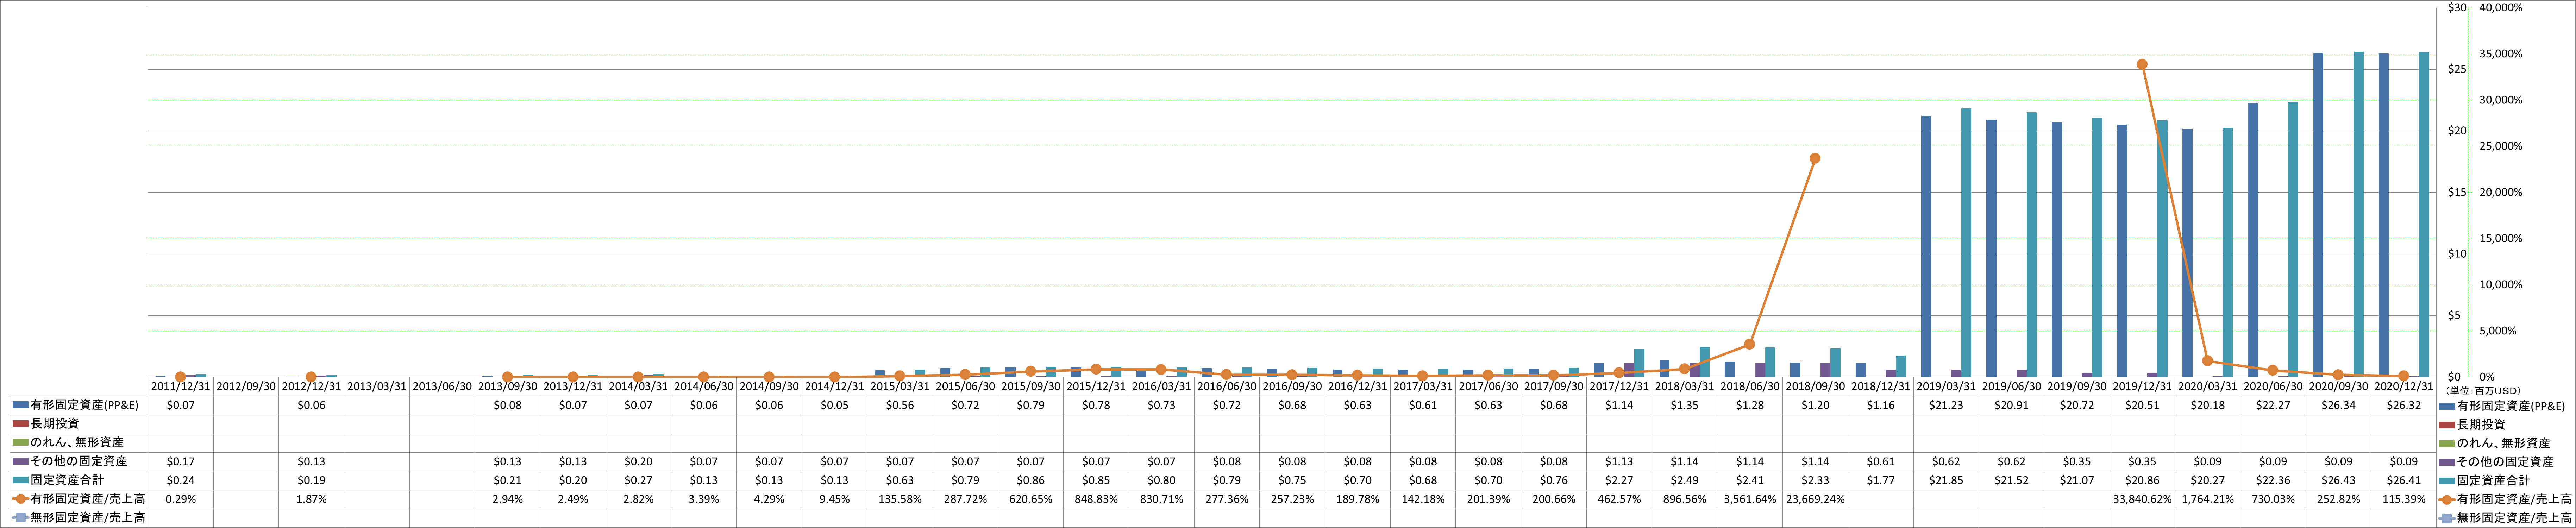
Task: Click the 33,840.62% ratio cell
Action: coord(2142,499)
